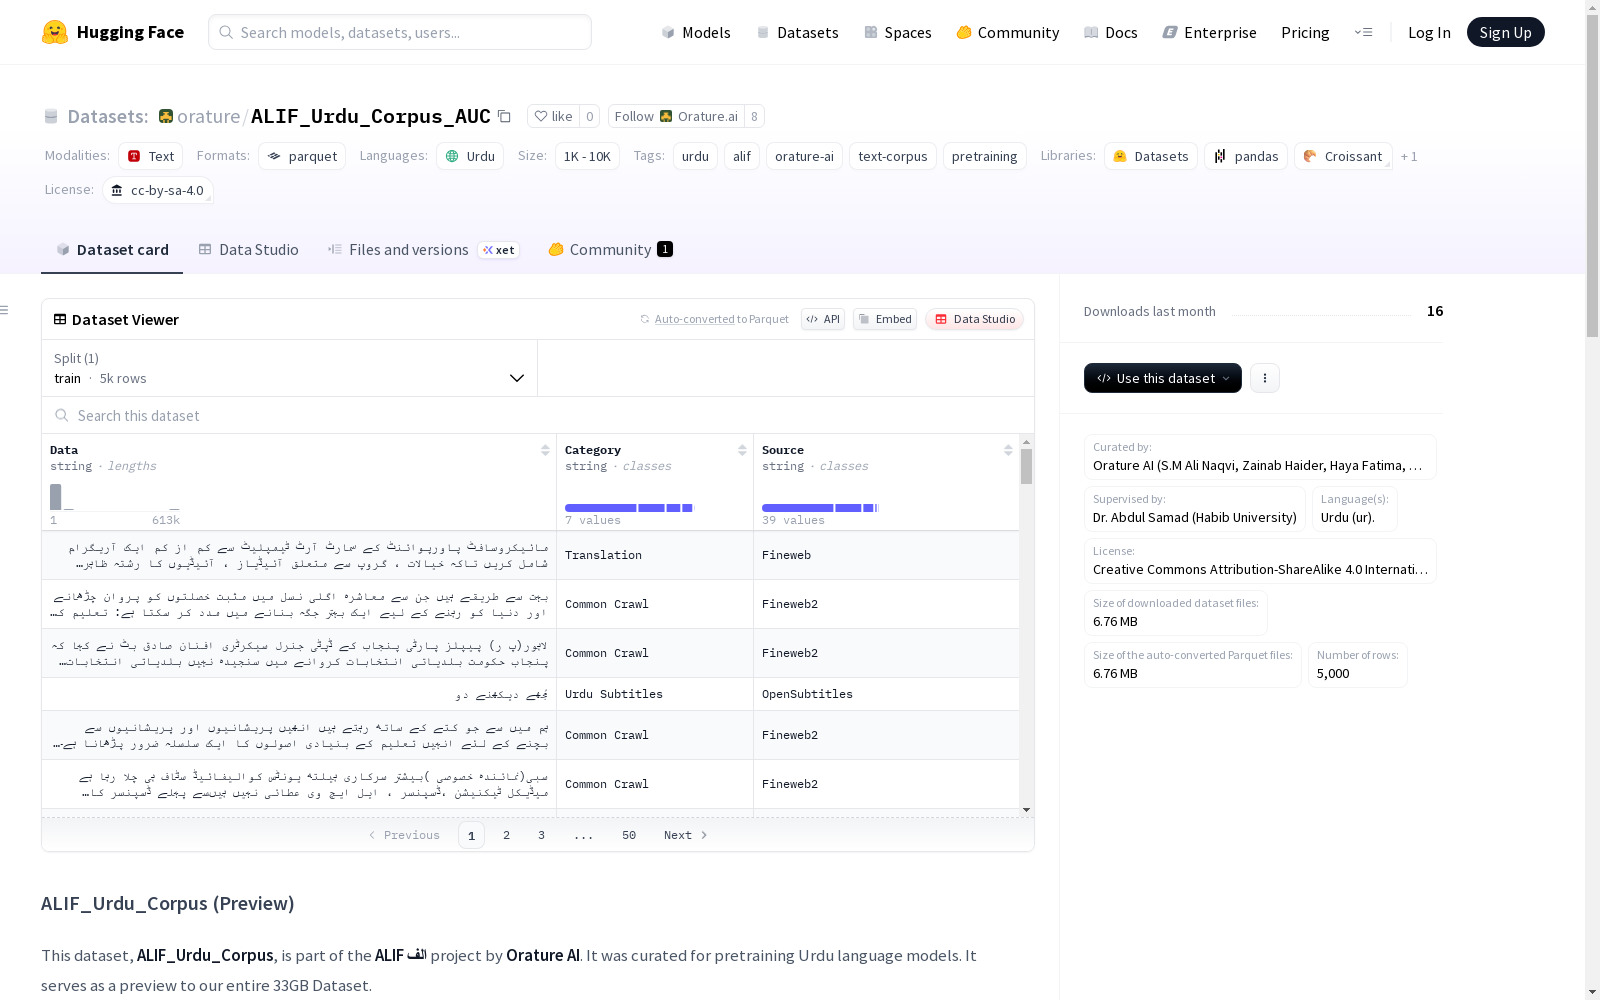Open Datasets in top navigation
This screenshot has height=1000, width=1600.
pos(797,32)
